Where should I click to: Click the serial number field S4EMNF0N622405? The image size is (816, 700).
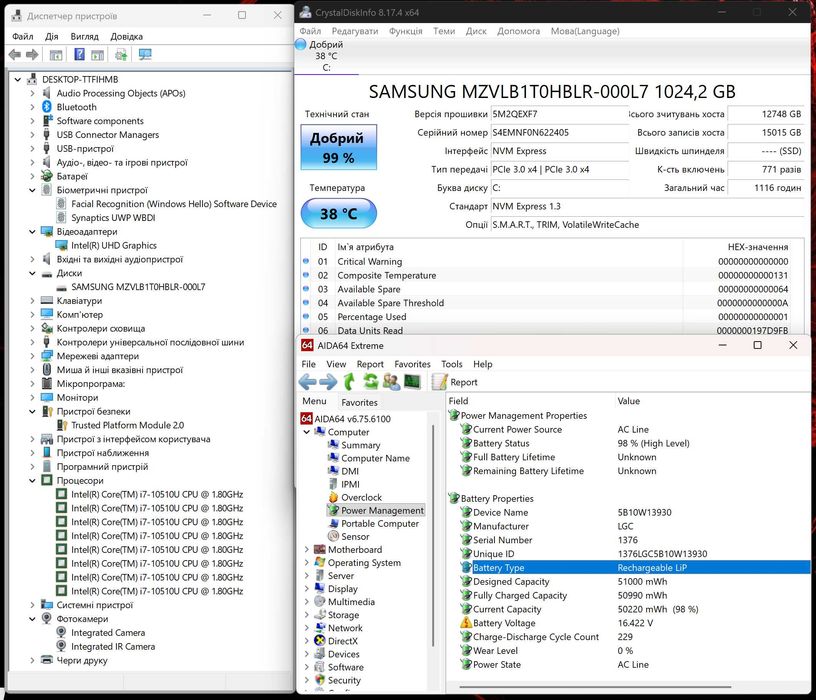559,133
